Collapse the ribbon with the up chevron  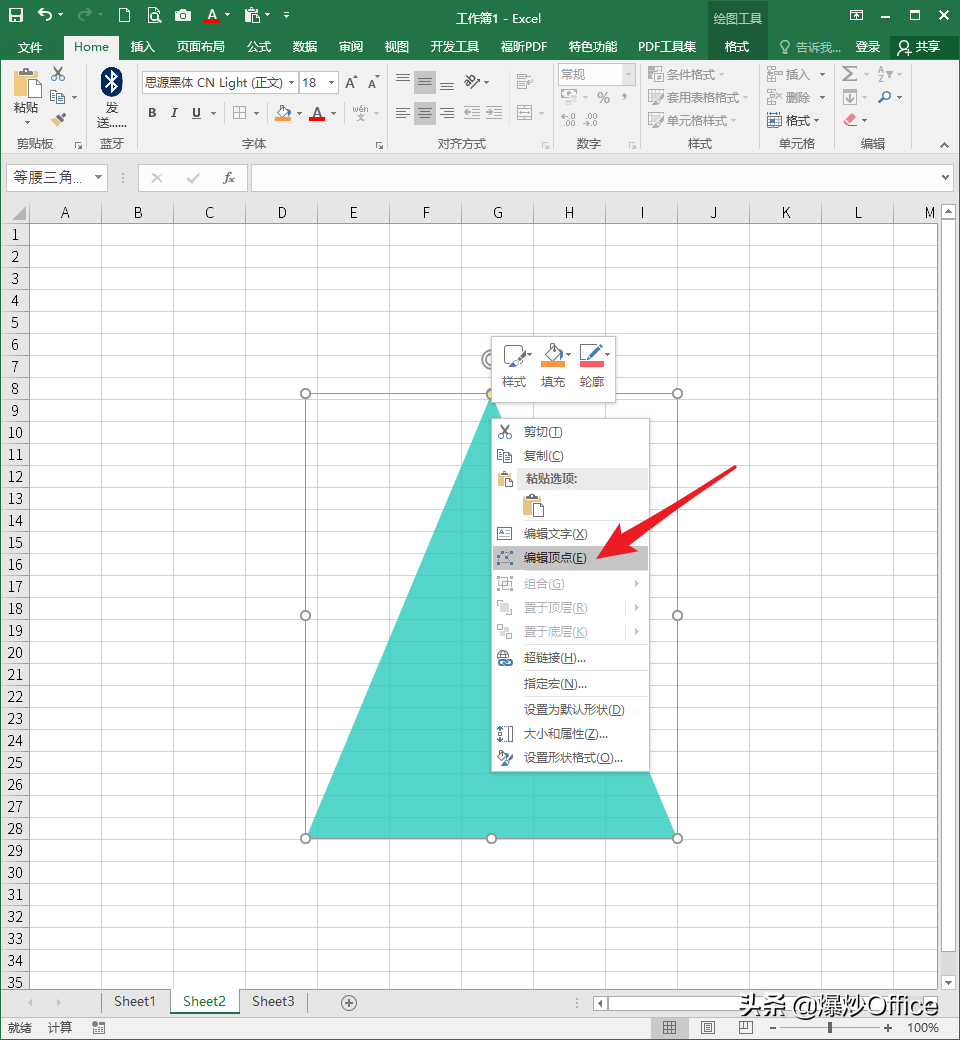pos(944,145)
